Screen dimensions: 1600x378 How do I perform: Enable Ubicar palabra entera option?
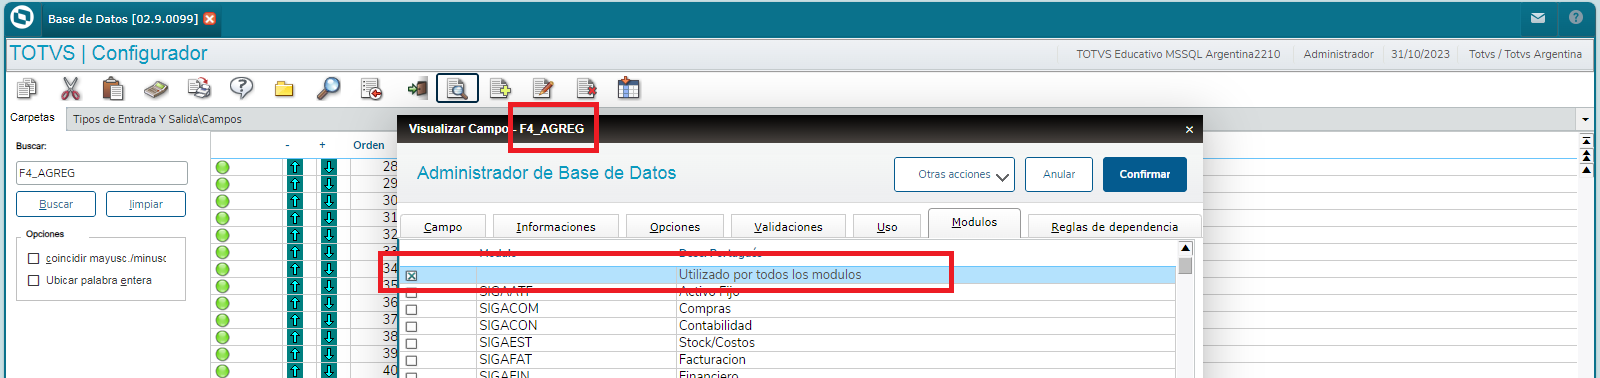(x=34, y=281)
